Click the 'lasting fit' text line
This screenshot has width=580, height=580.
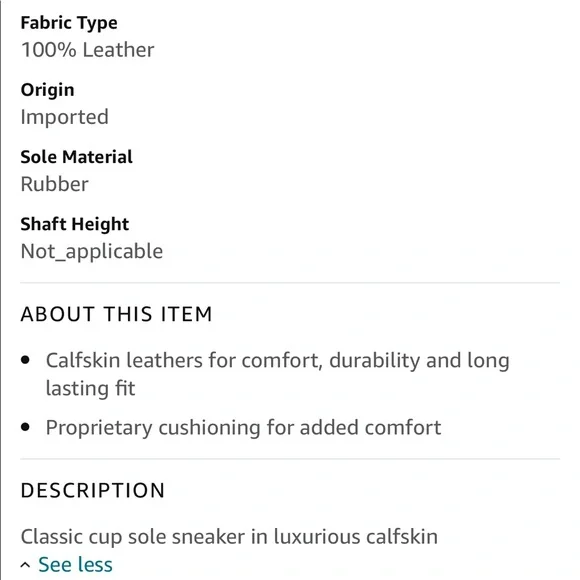click(91, 388)
